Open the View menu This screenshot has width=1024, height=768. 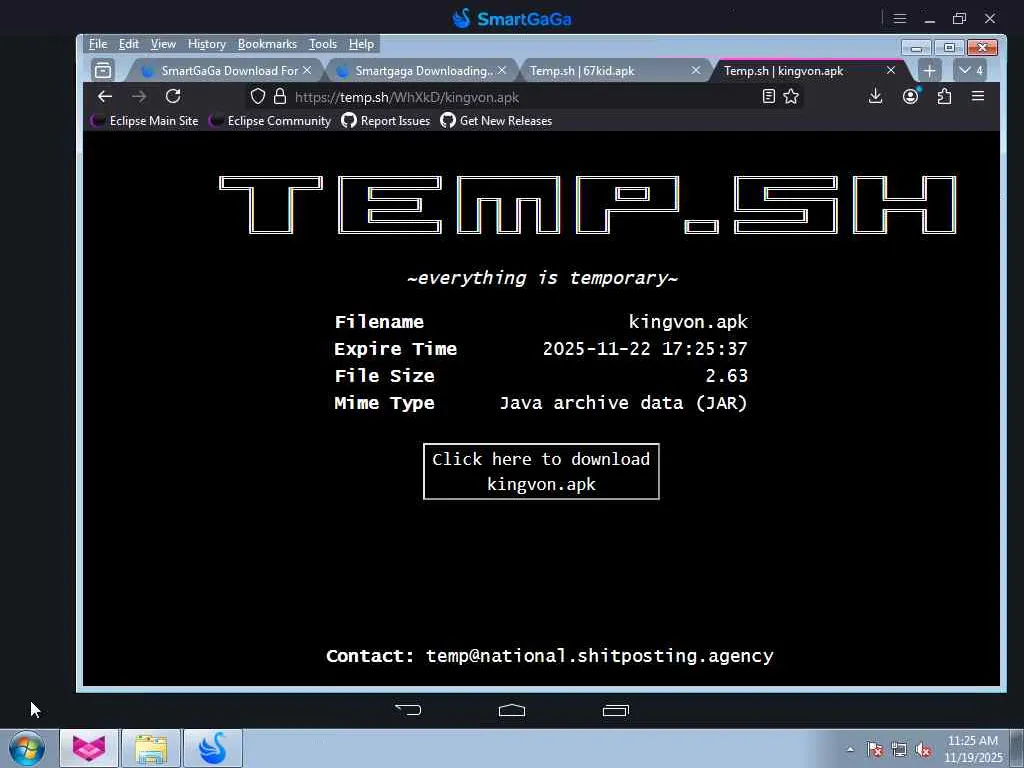click(x=163, y=44)
